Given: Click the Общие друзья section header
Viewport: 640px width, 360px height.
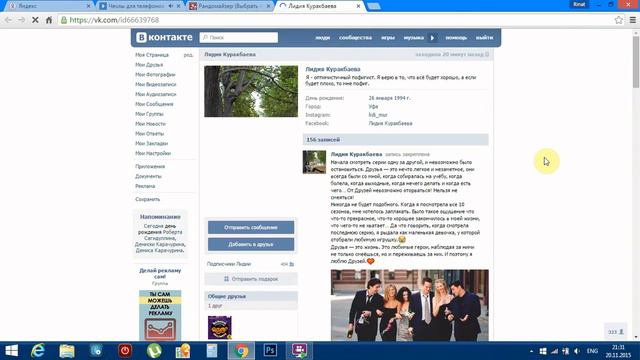Looking at the screenshot, I should [x=251, y=296].
